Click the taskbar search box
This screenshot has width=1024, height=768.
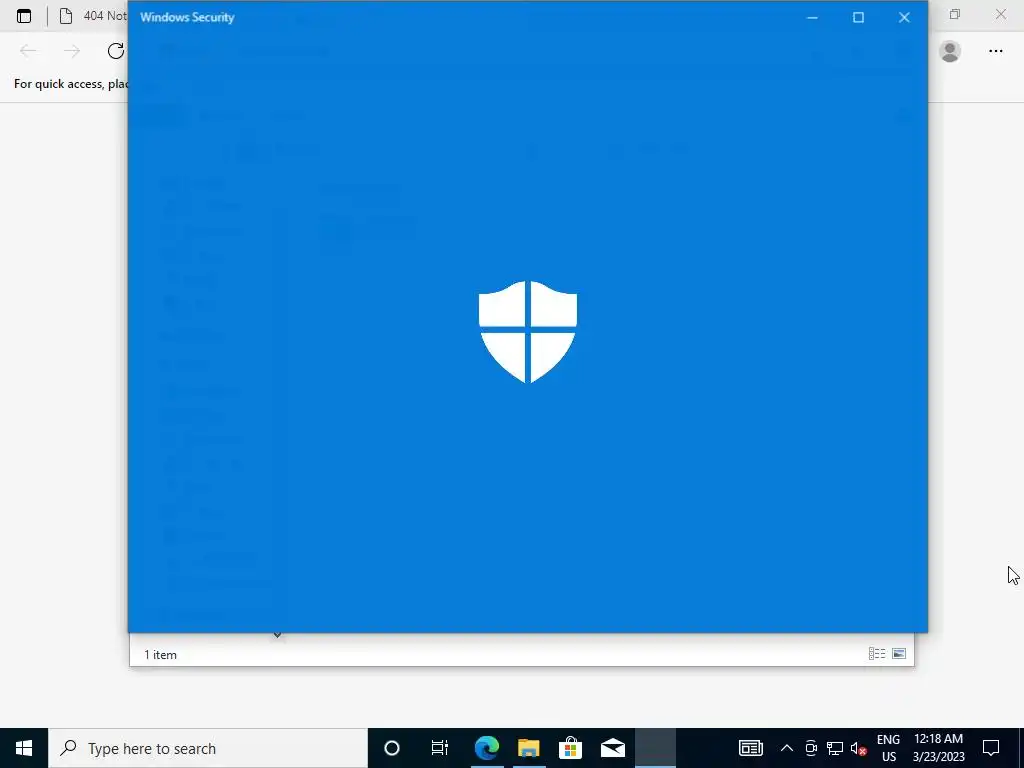tap(208, 748)
